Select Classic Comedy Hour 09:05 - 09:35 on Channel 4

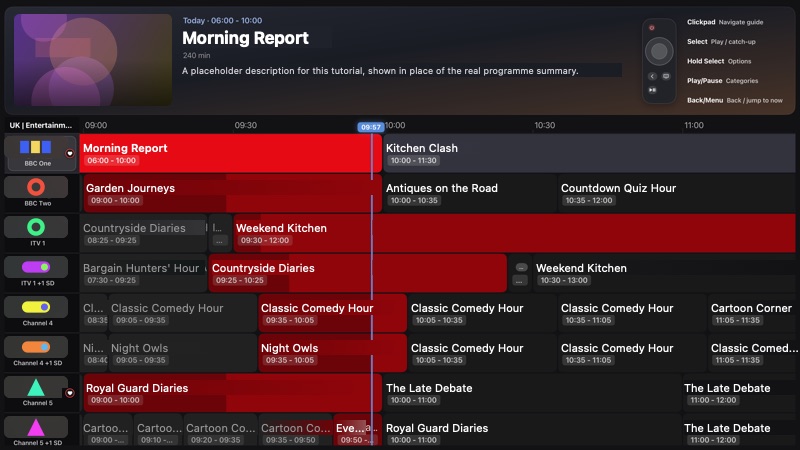(x=182, y=313)
